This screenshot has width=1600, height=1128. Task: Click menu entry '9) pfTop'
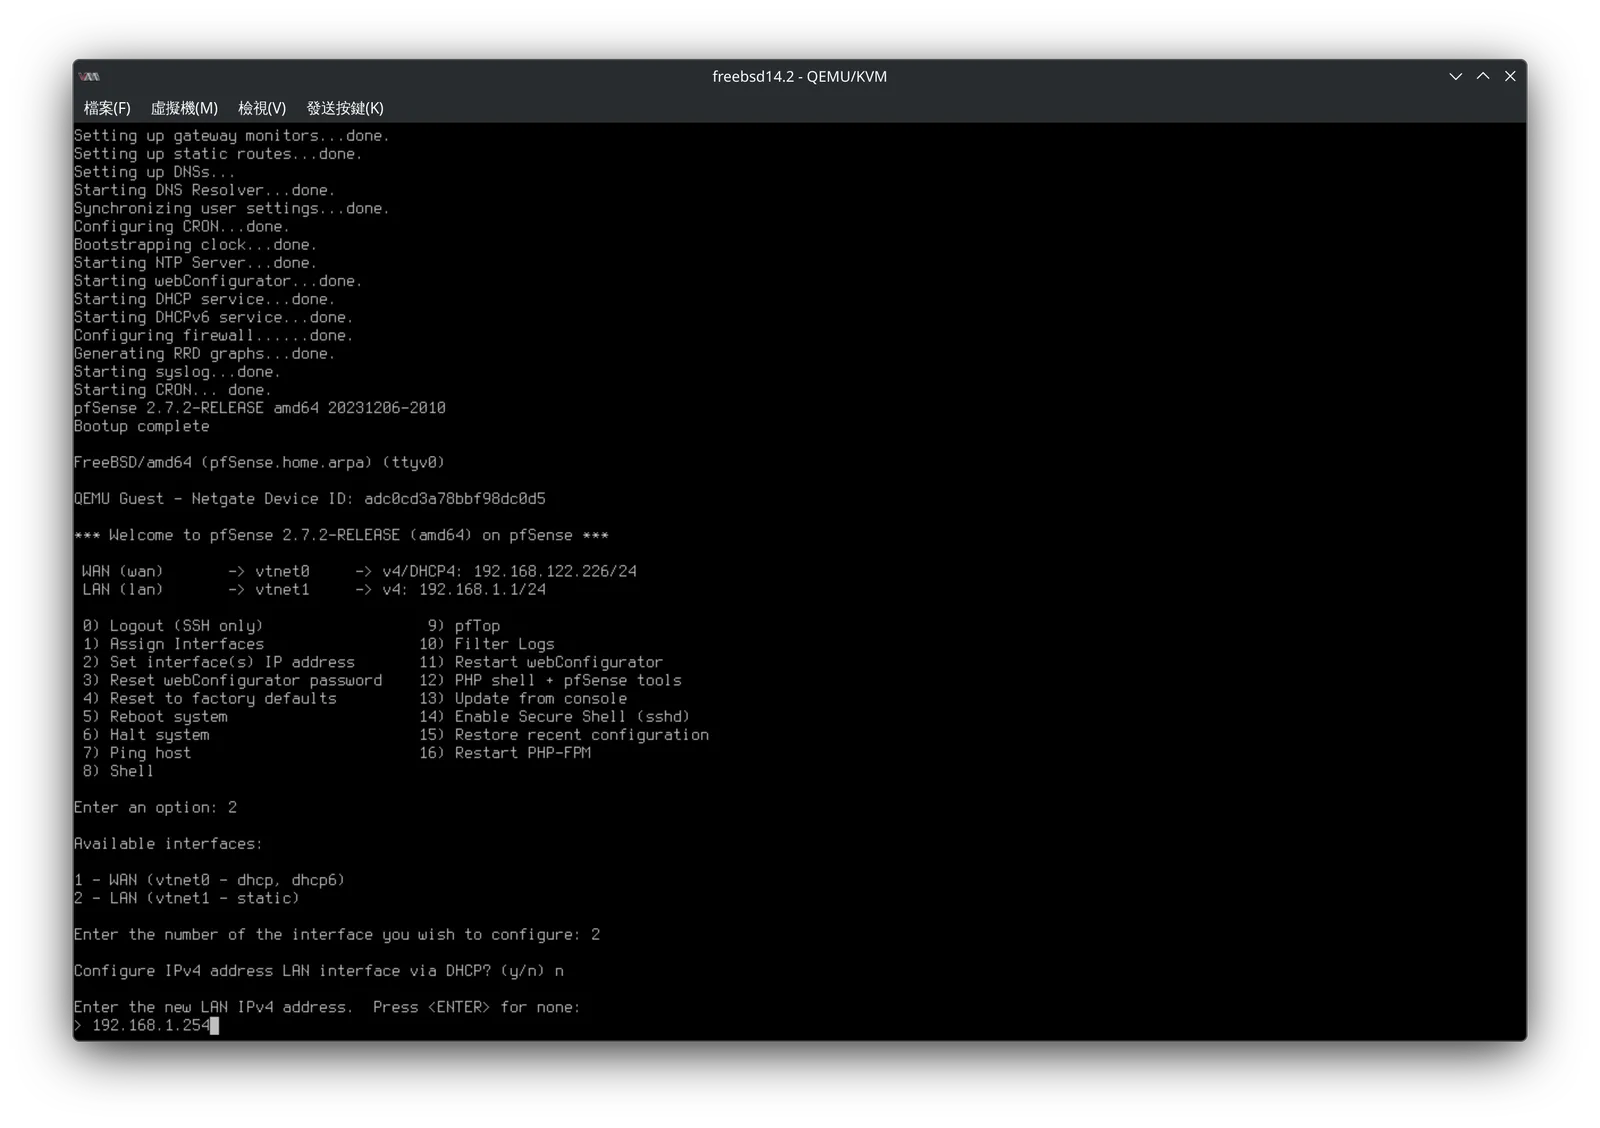tap(464, 626)
